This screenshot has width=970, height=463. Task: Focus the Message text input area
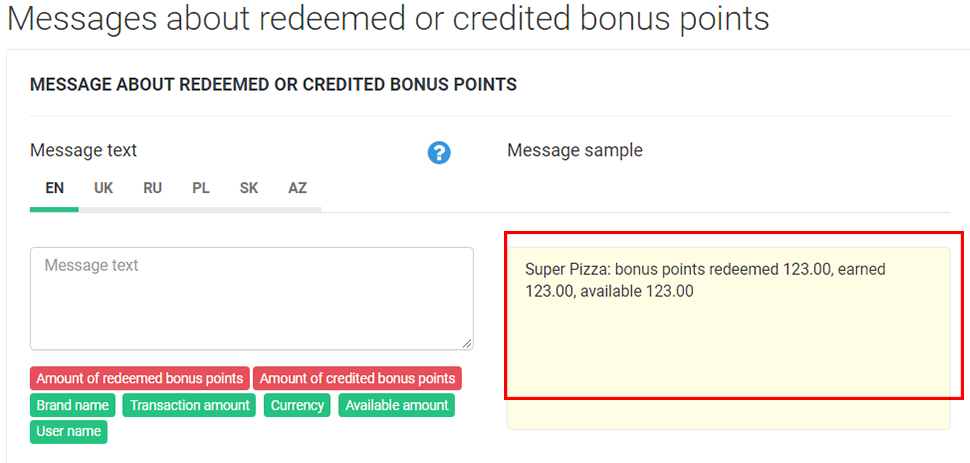[x=251, y=298]
